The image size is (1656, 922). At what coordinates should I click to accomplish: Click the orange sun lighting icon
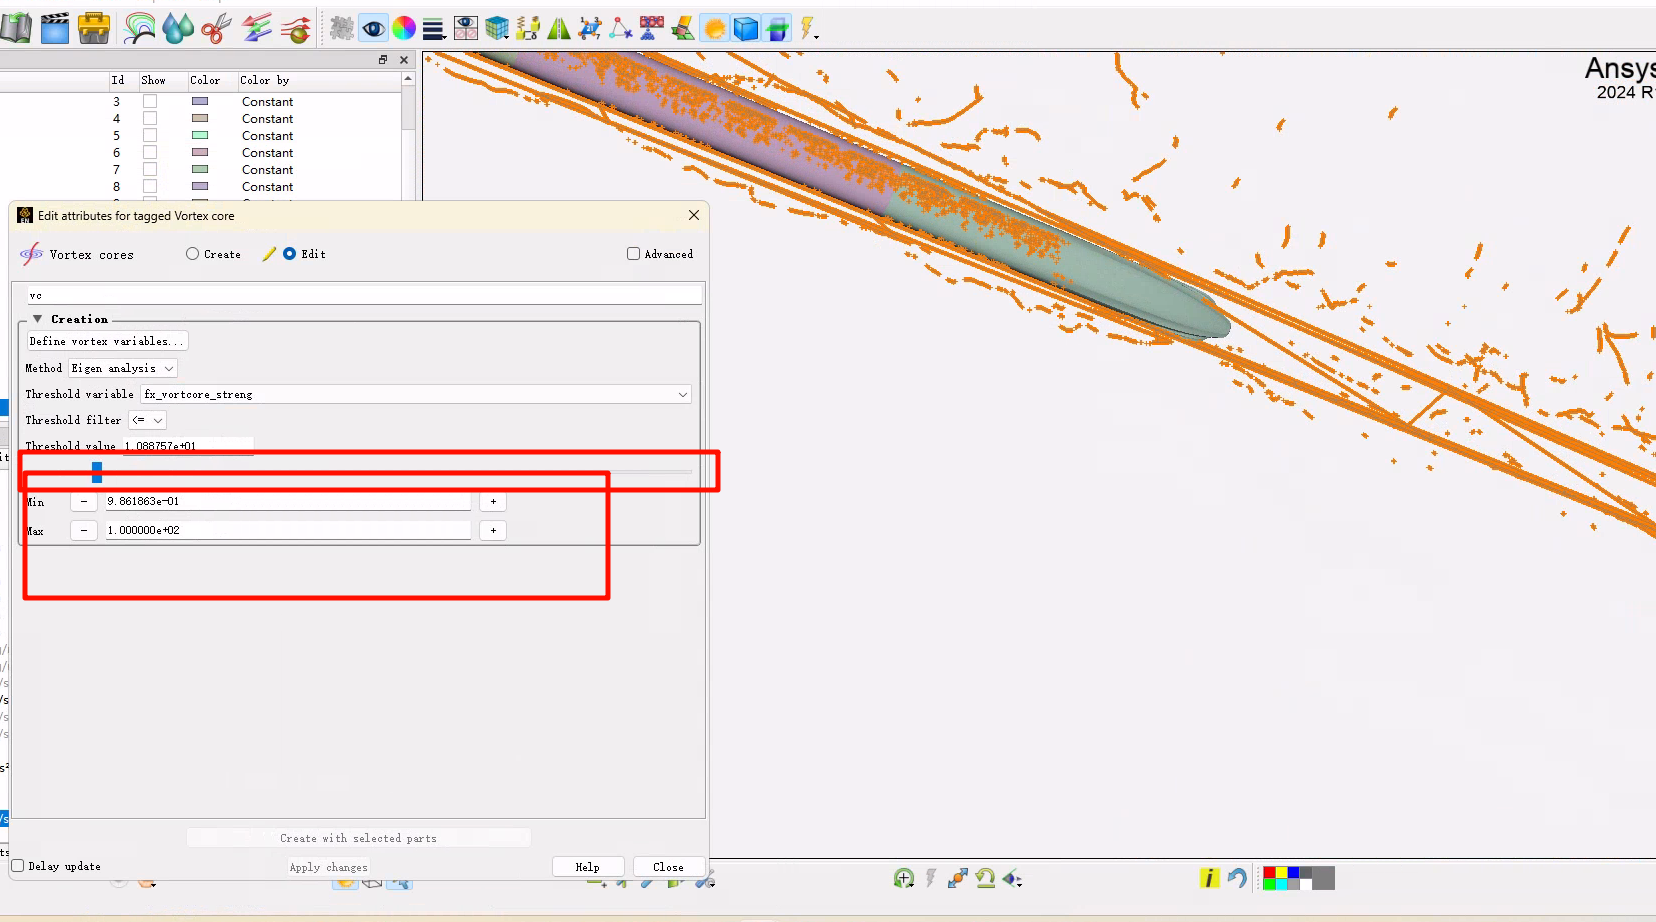pyautogui.click(x=715, y=29)
